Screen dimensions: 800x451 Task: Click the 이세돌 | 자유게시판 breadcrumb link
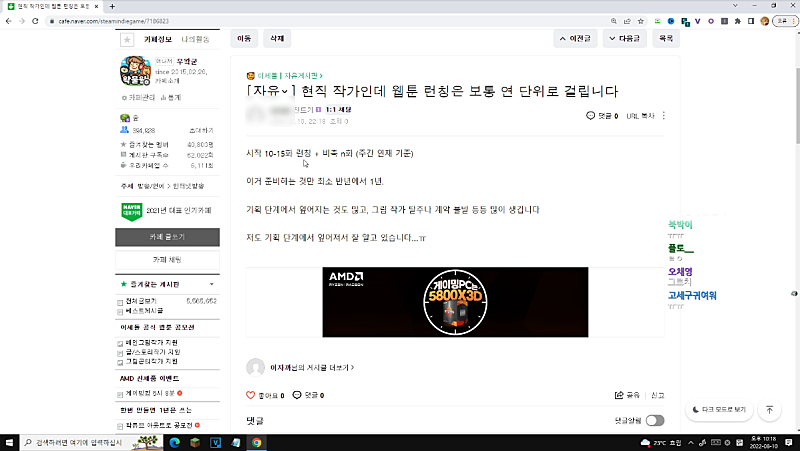point(290,76)
